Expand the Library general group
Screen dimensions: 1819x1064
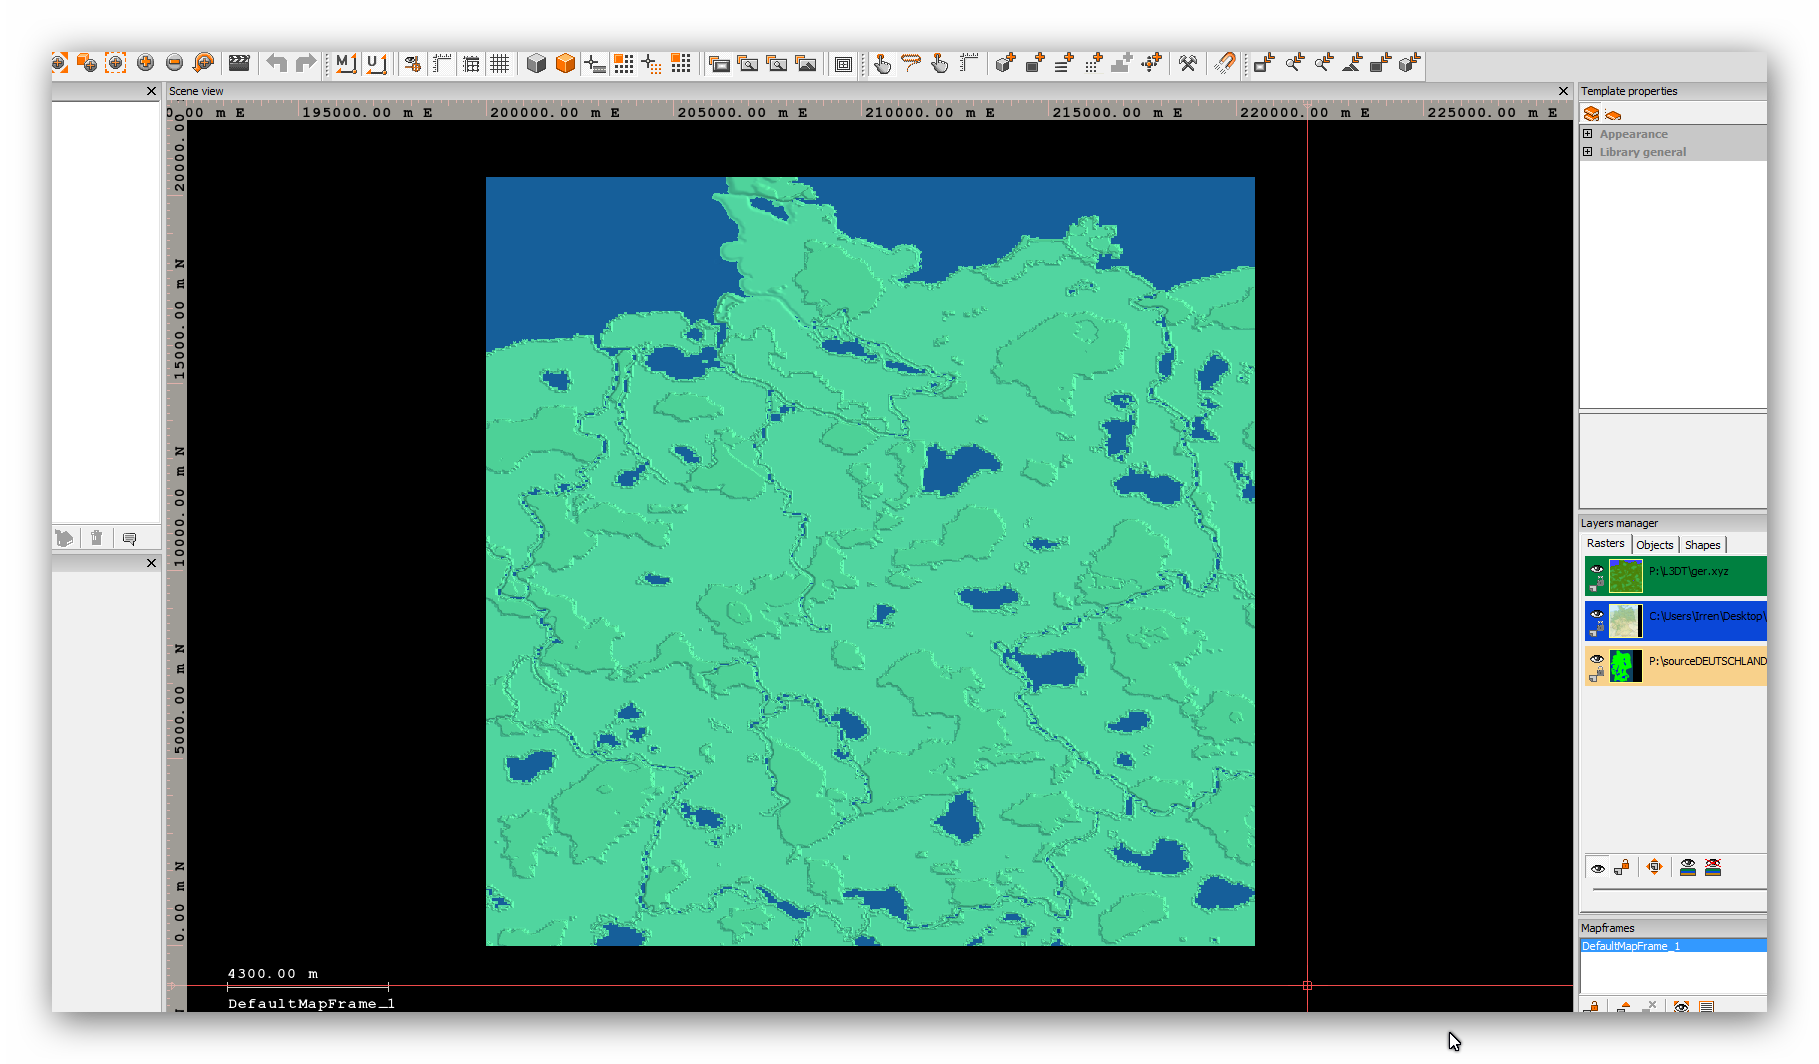coord(1588,152)
